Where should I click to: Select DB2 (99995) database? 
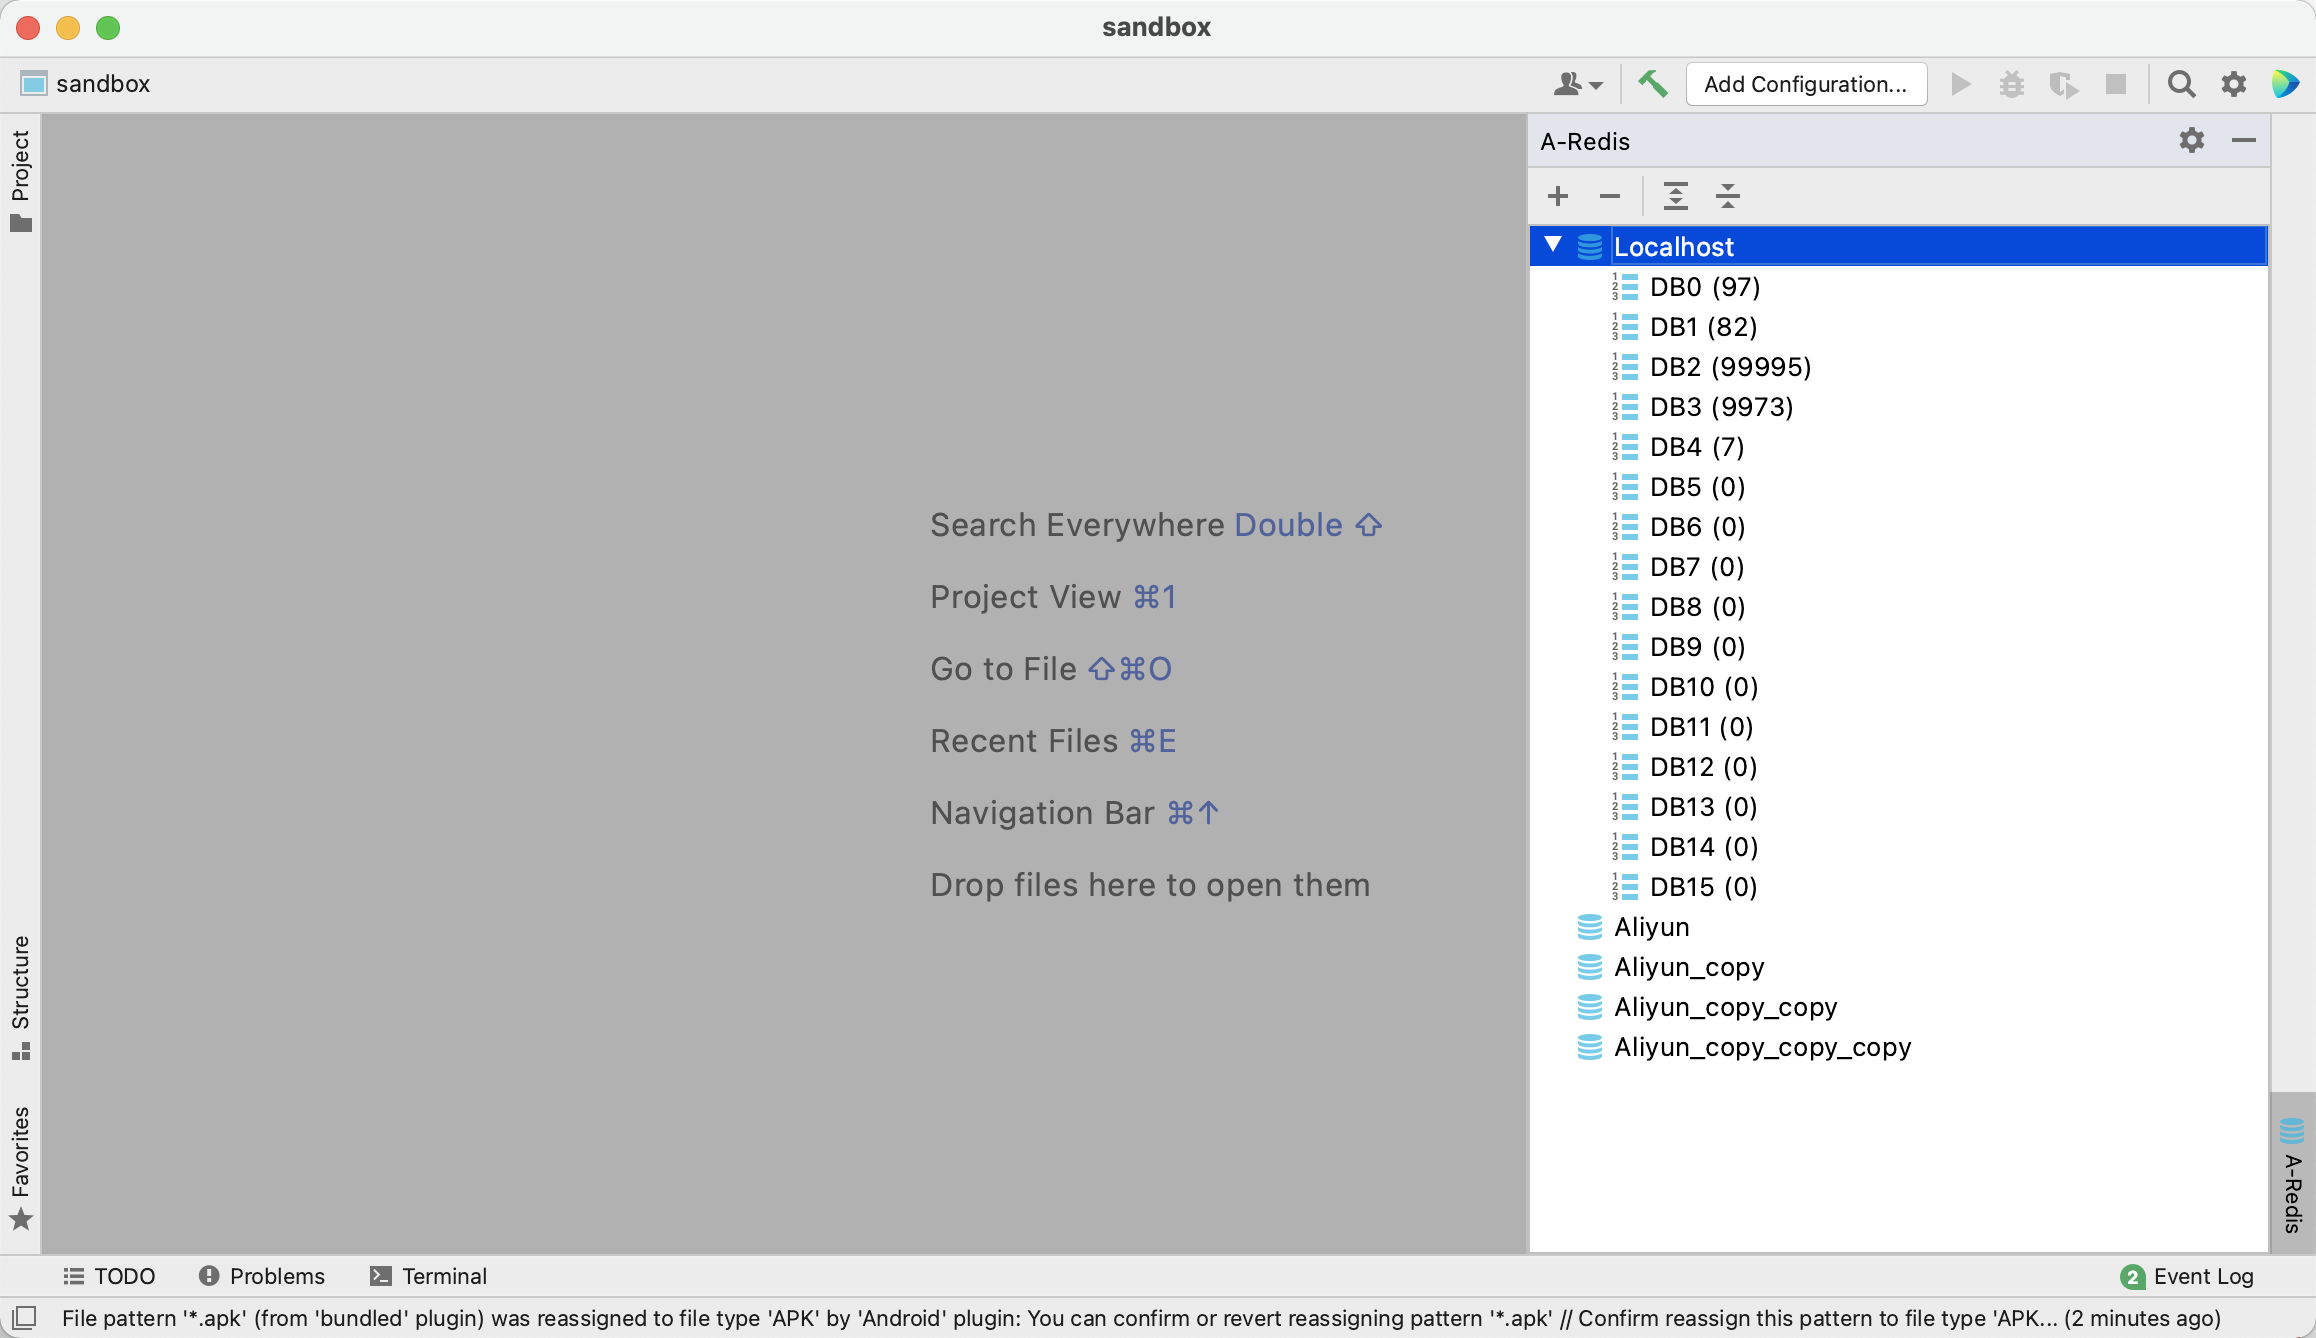point(1729,367)
